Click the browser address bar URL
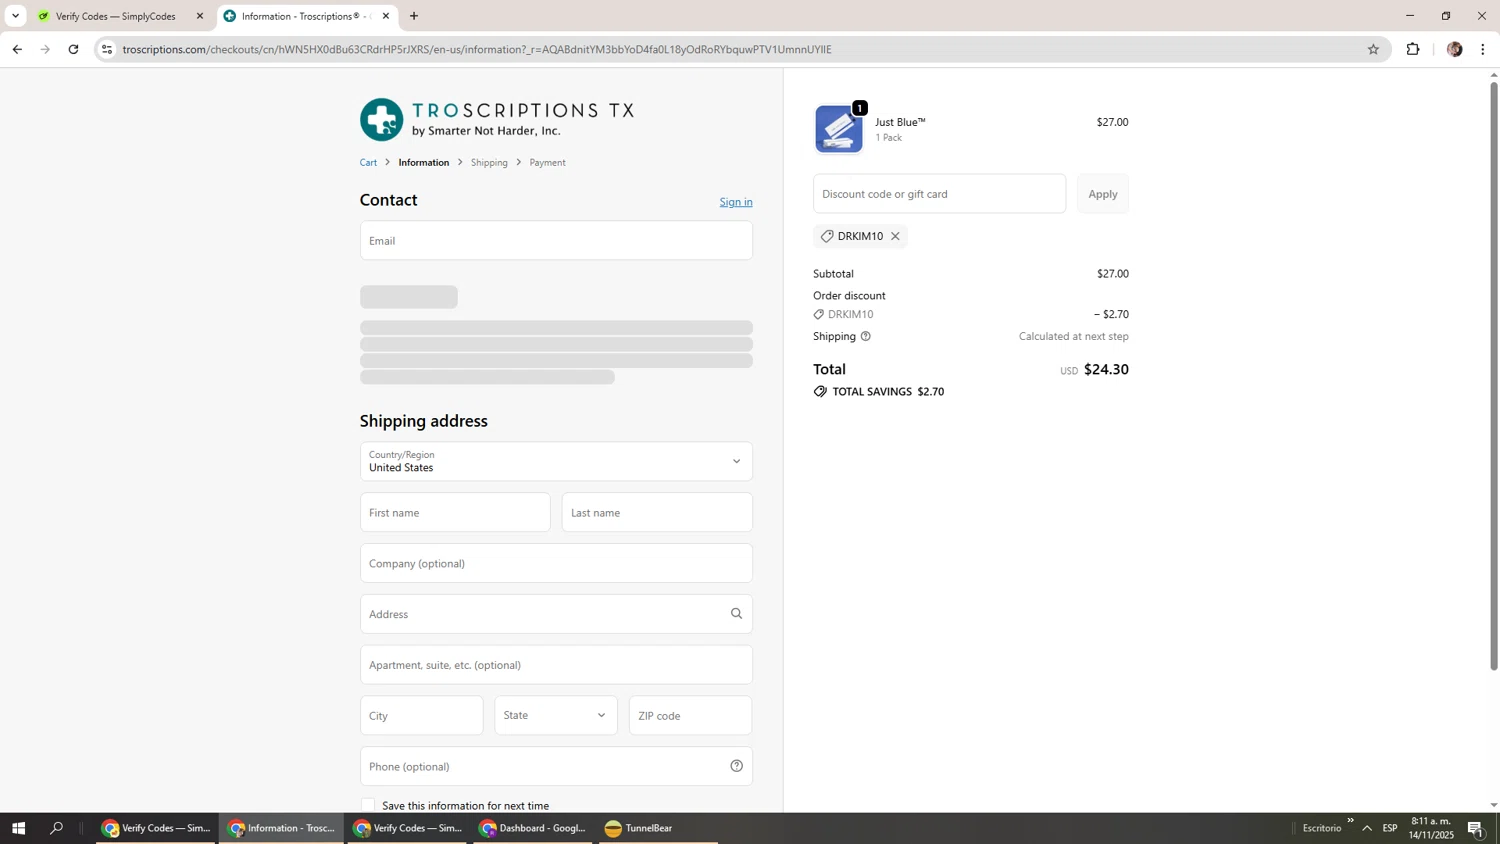1500x844 pixels. (477, 49)
